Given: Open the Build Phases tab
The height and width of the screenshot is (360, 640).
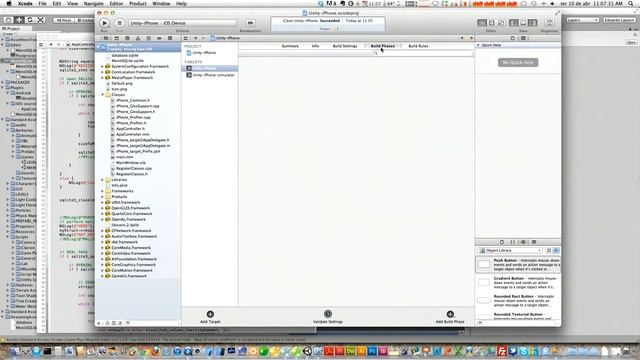Looking at the screenshot, I should (382, 46).
